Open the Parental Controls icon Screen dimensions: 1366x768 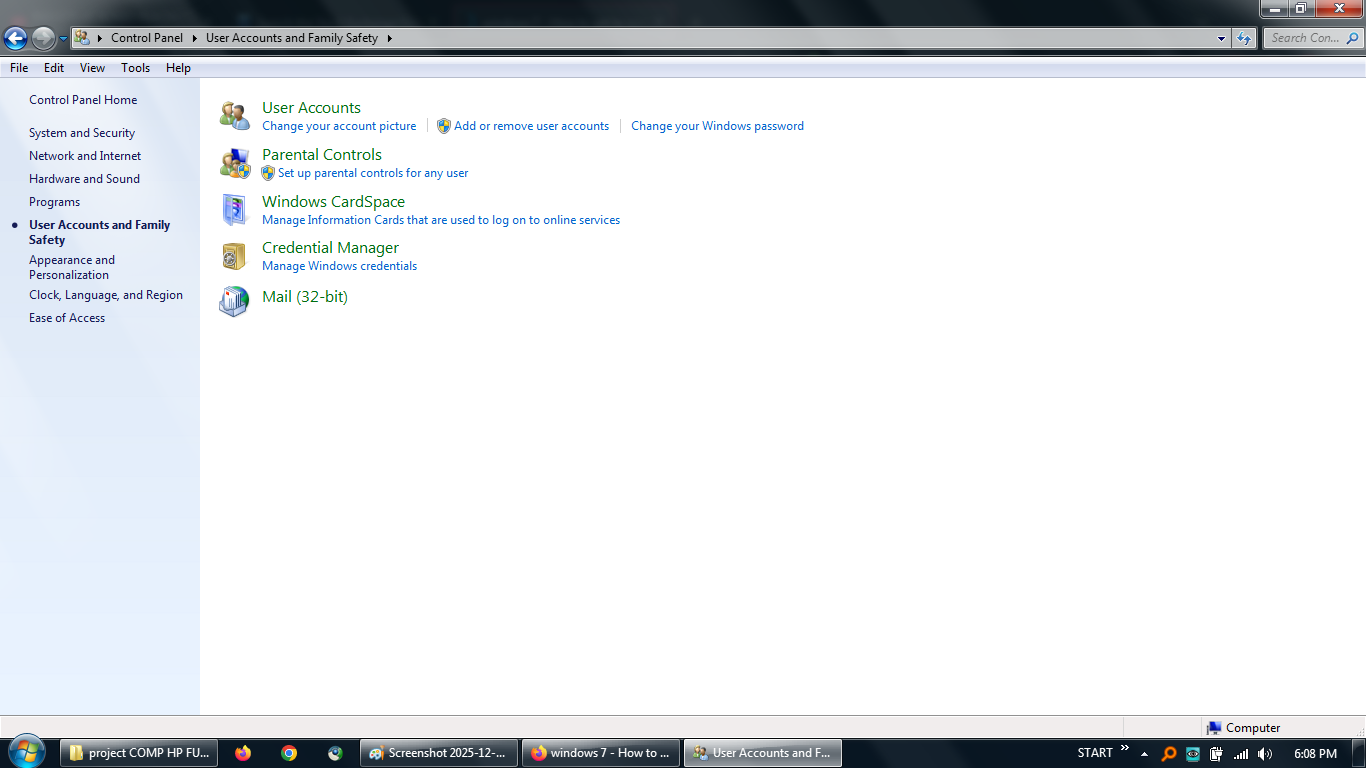click(x=235, y=163)
